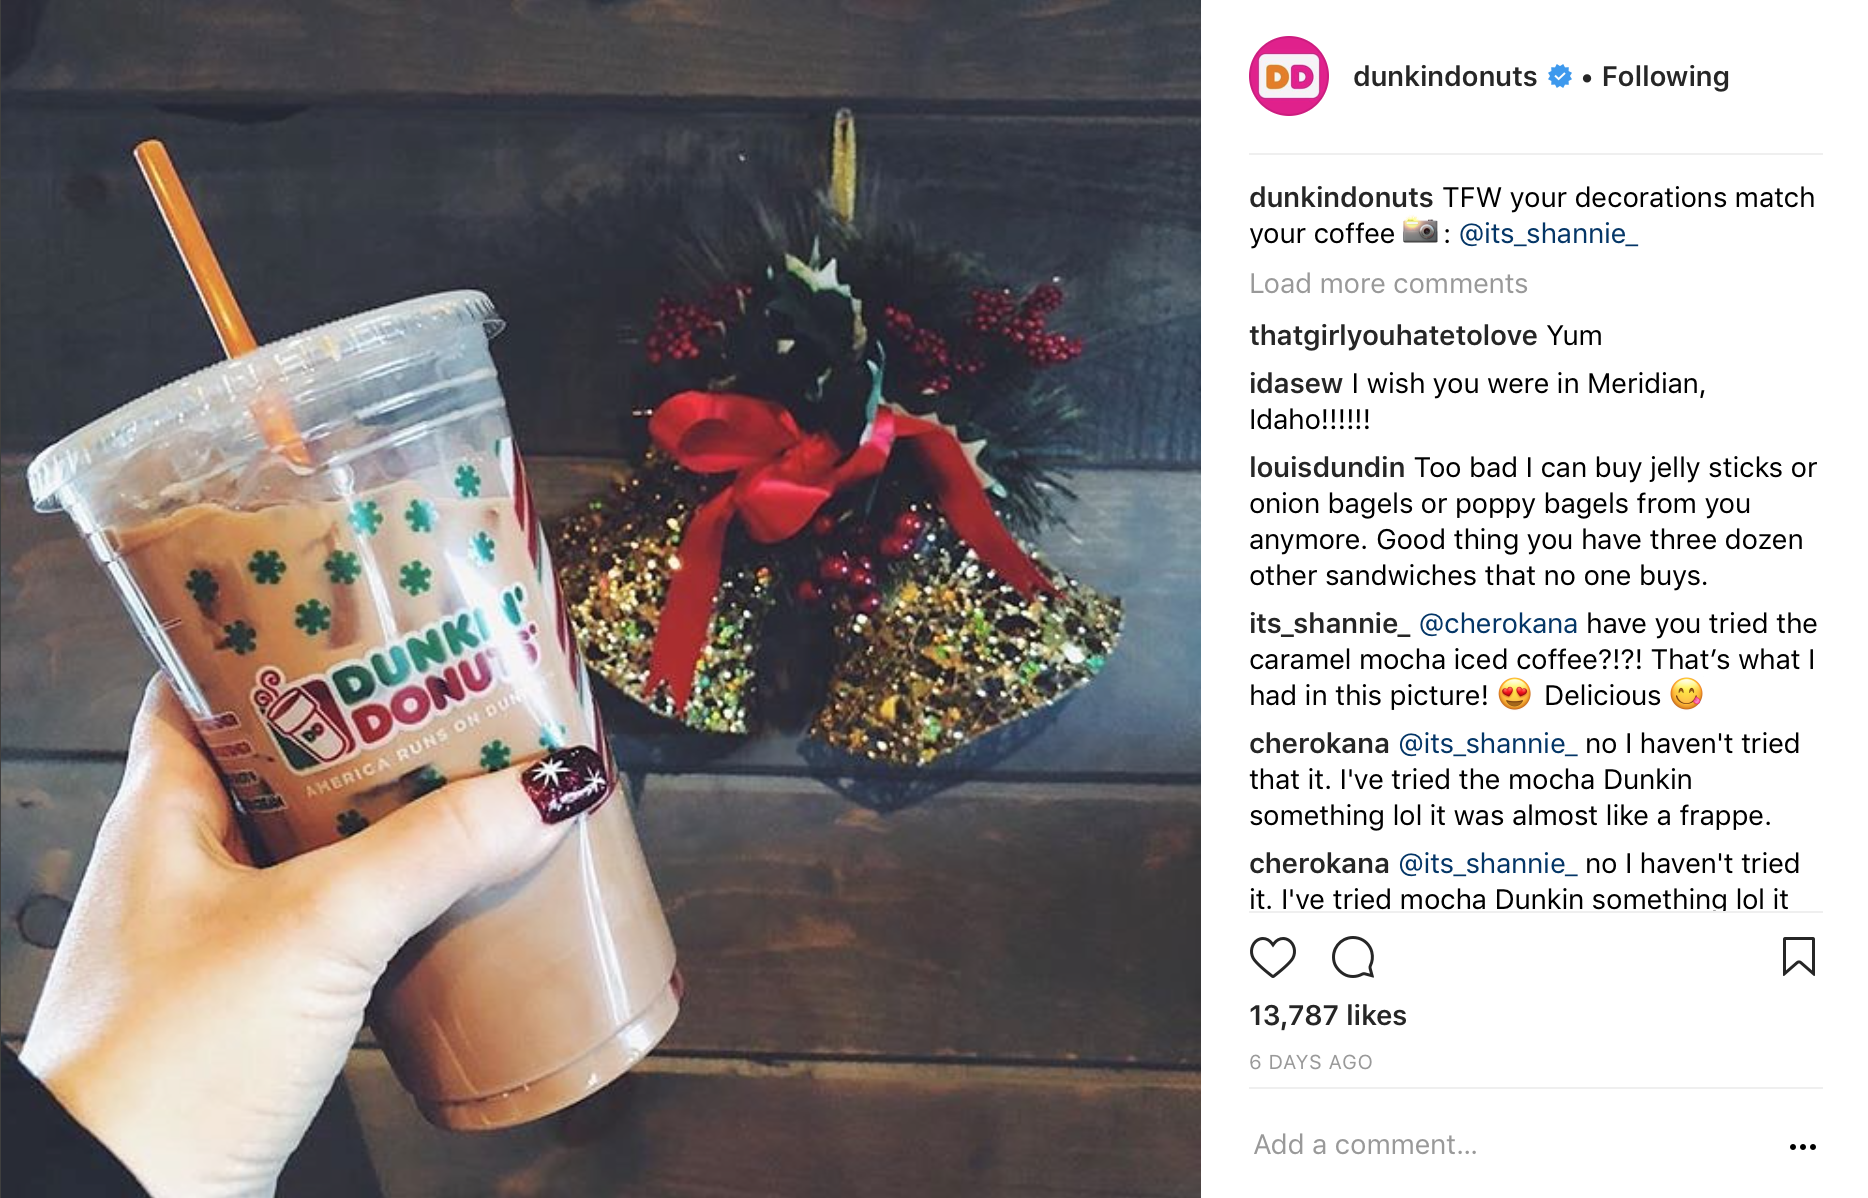Click the iced coffee post photo
This screenshot has height=1198, width=1868.
[600, 599]
